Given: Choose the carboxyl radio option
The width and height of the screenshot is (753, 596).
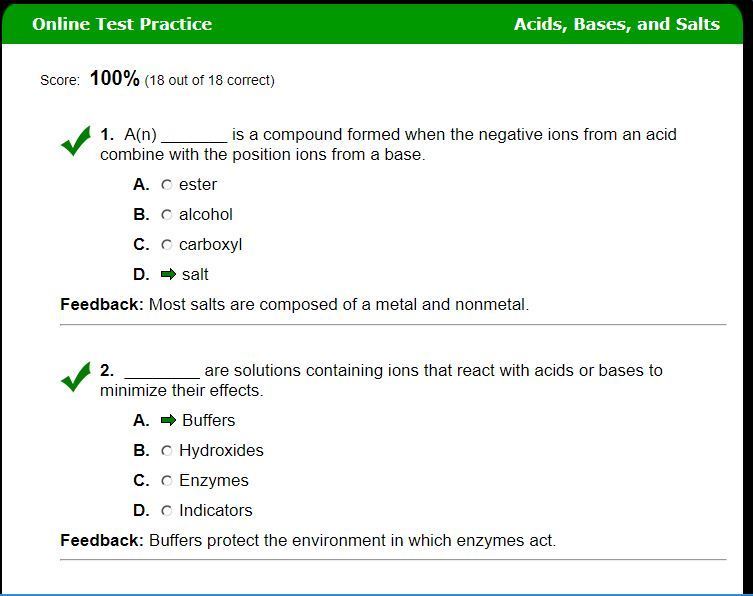Looking at the screenshot, I should tap(167, 245).
